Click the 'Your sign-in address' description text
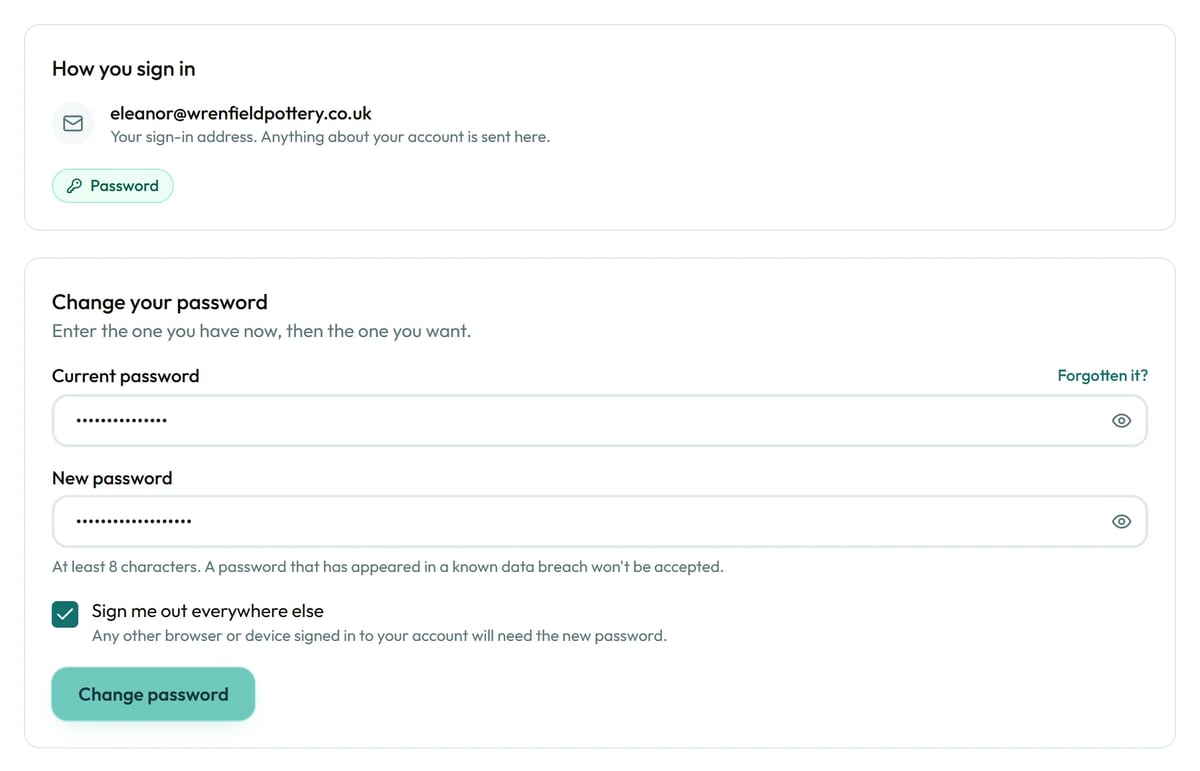 point(330,137)
